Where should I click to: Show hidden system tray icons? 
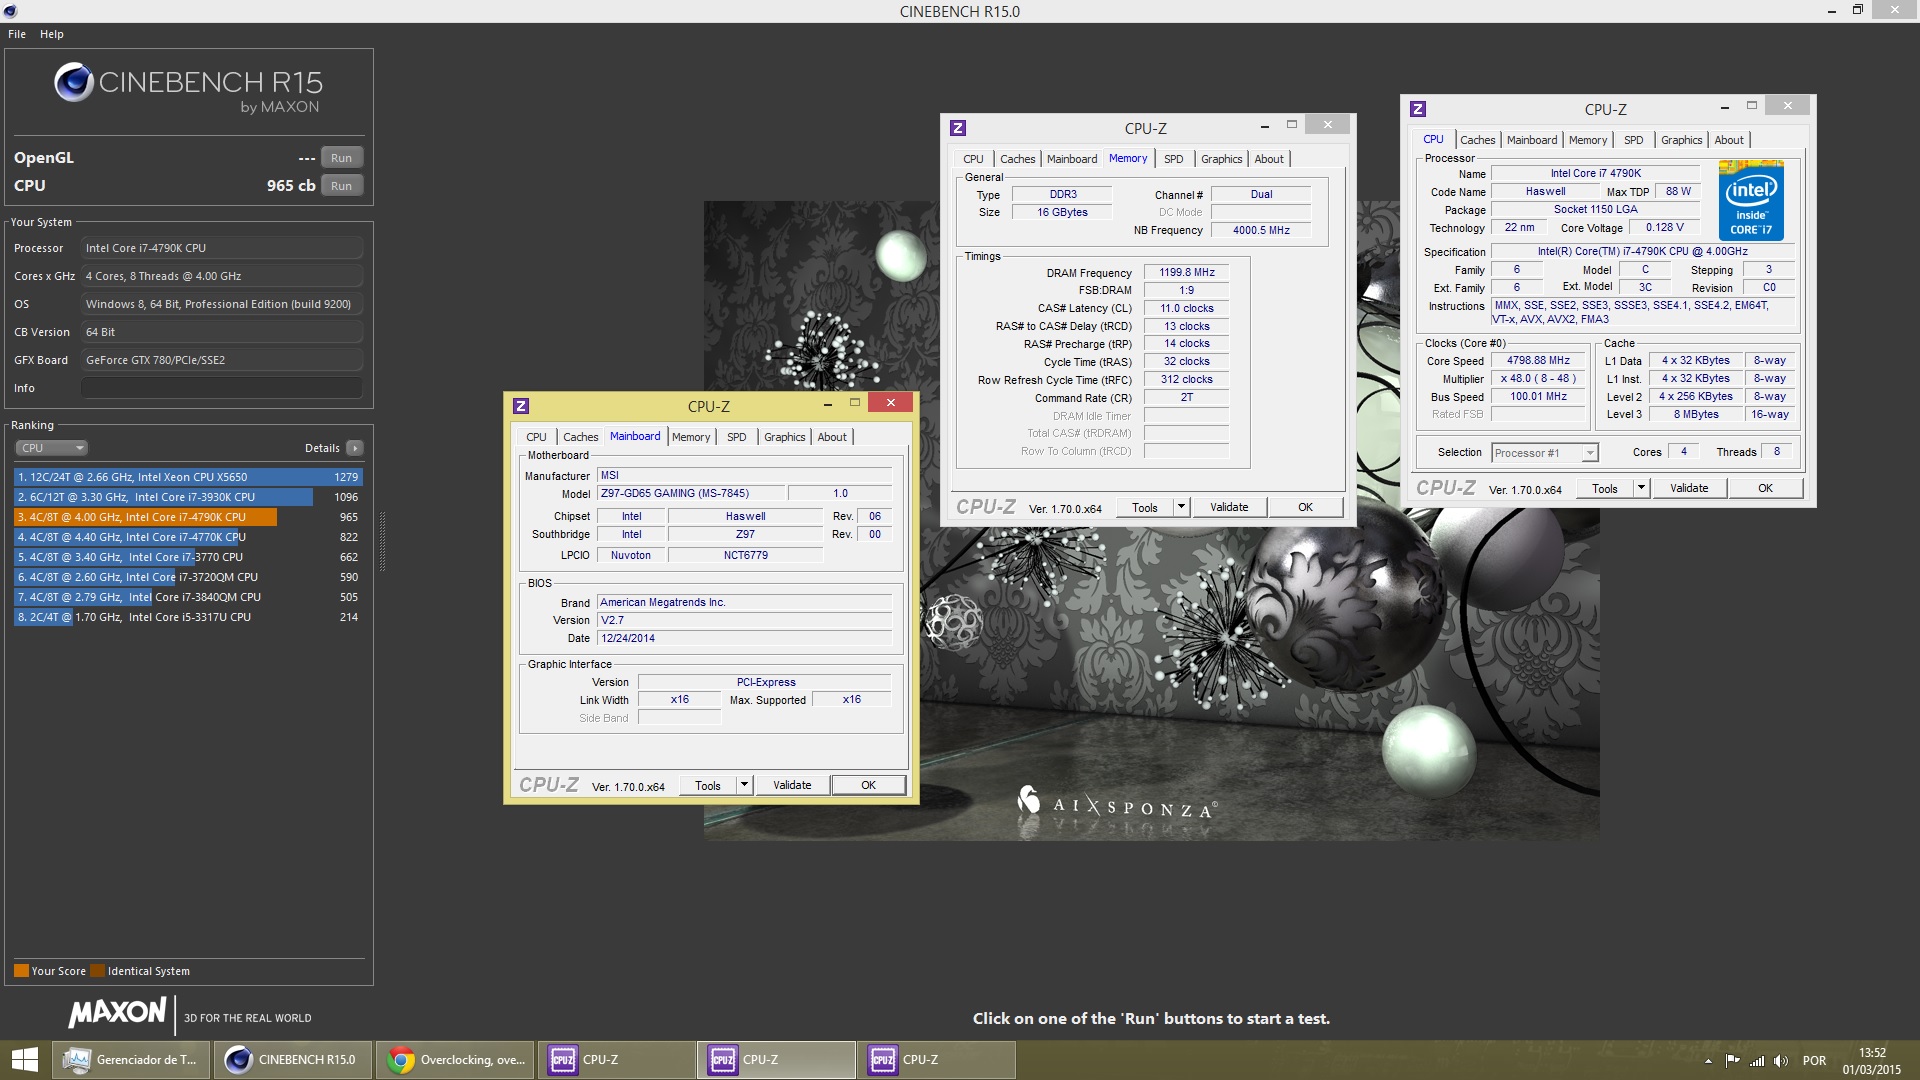(x=1708, y=1061)
